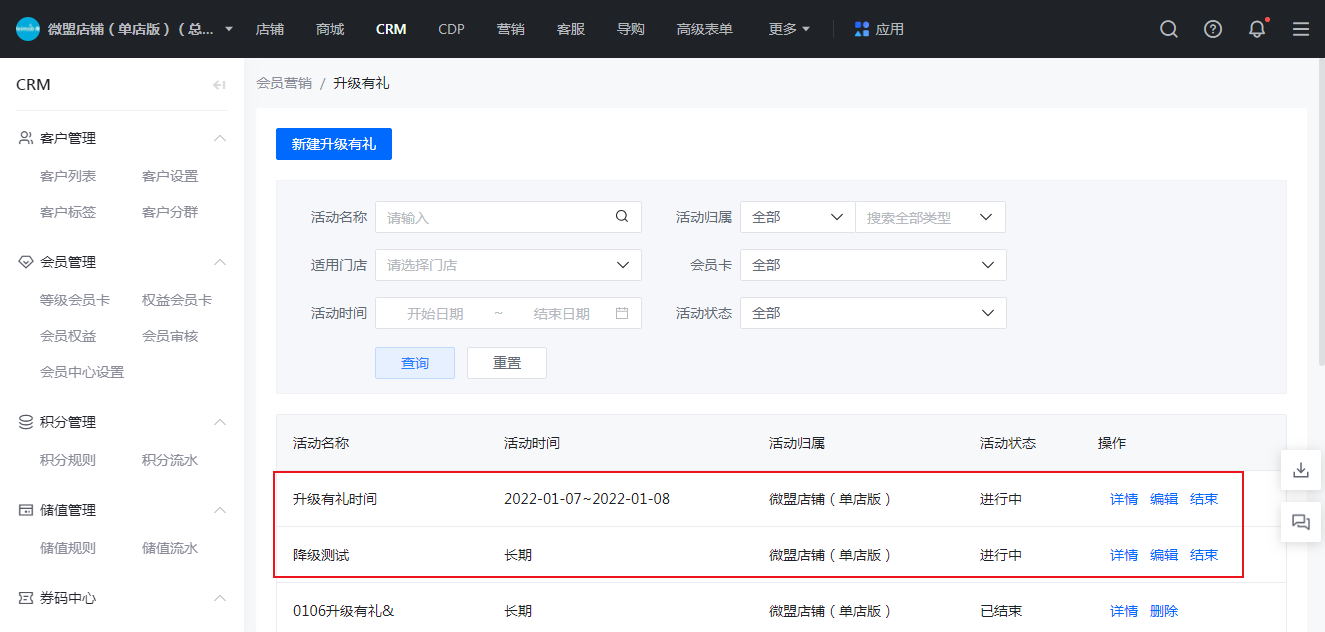Click the 积分管理 coins icon
1325x632 pixels.
click(26, 422)
